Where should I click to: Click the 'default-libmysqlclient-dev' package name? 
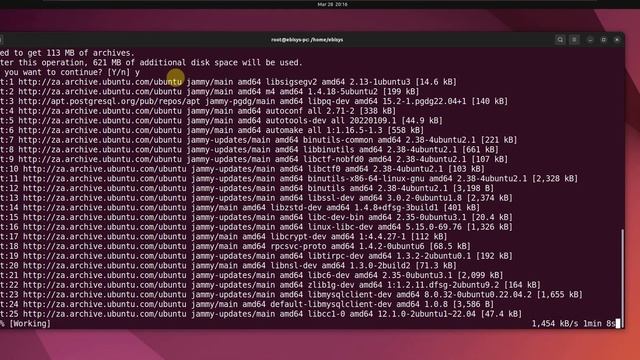[x=331, y=304]
